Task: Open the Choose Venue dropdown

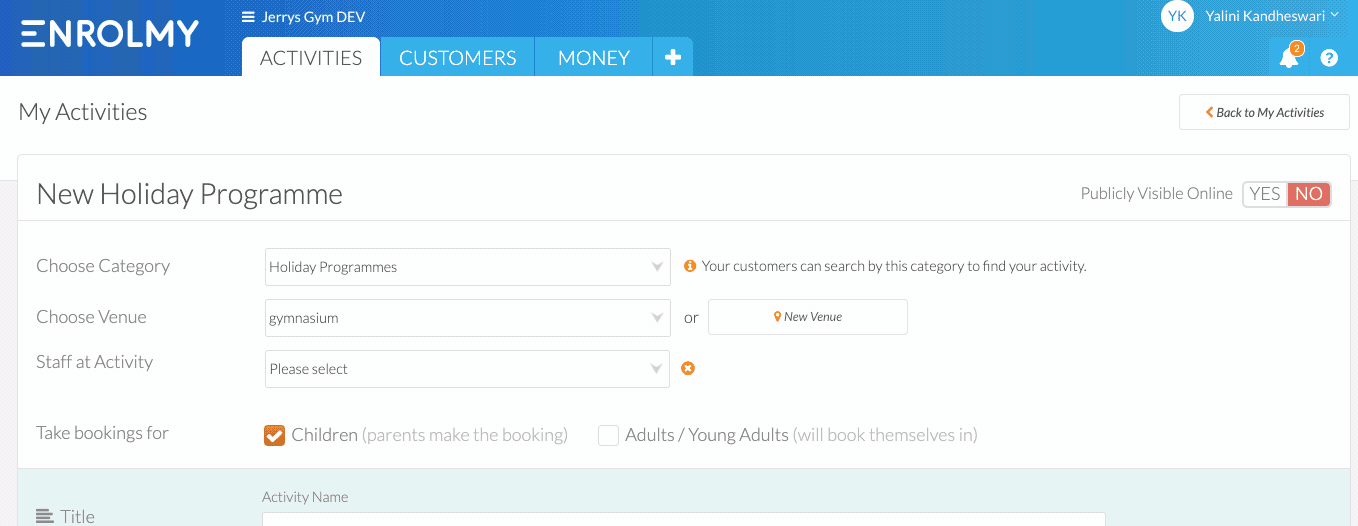Action: 468,318
